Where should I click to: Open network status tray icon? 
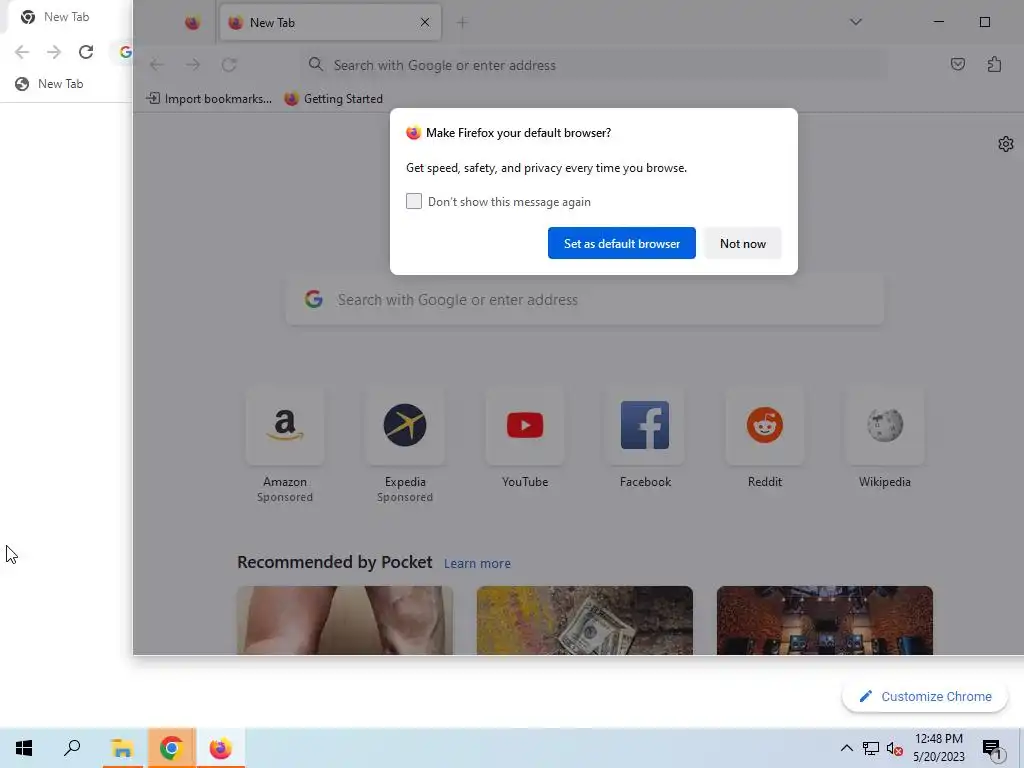click(871, 748)
